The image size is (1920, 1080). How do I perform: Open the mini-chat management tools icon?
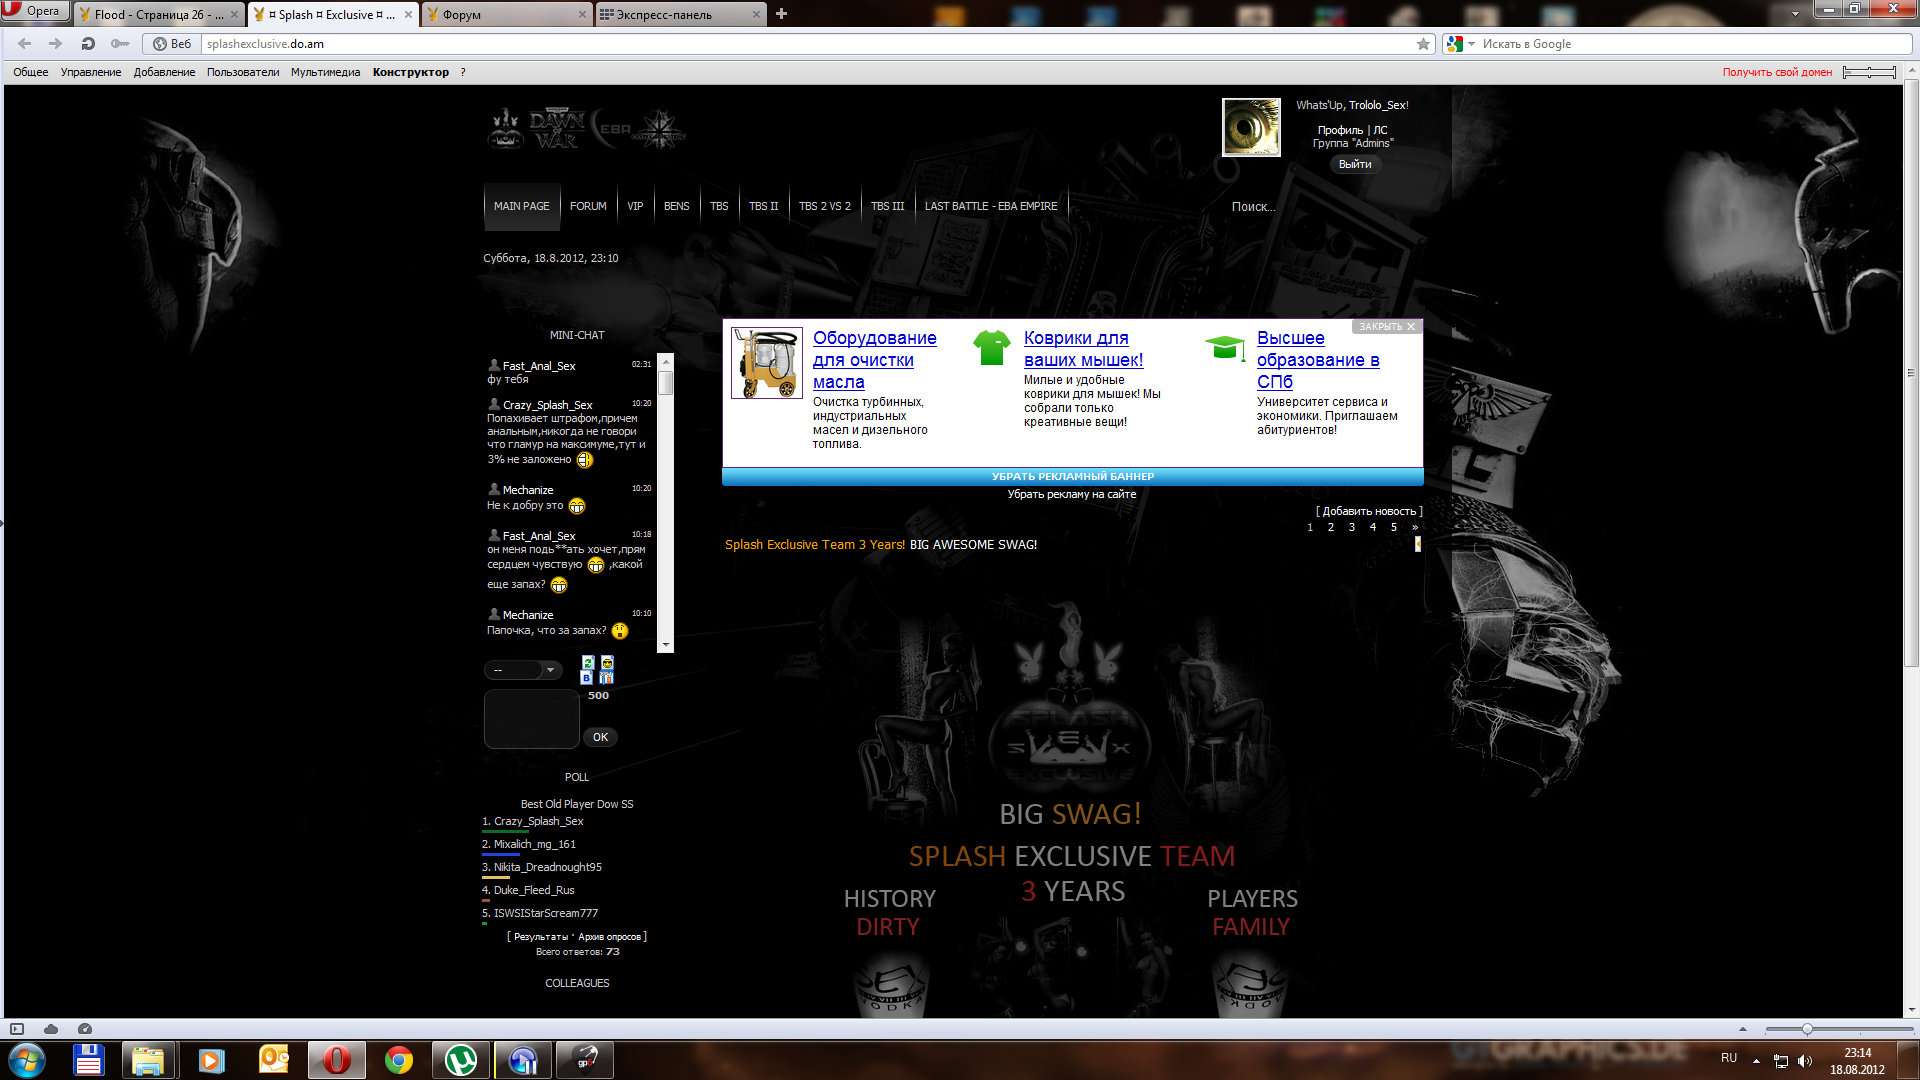(x=607, y=678)
